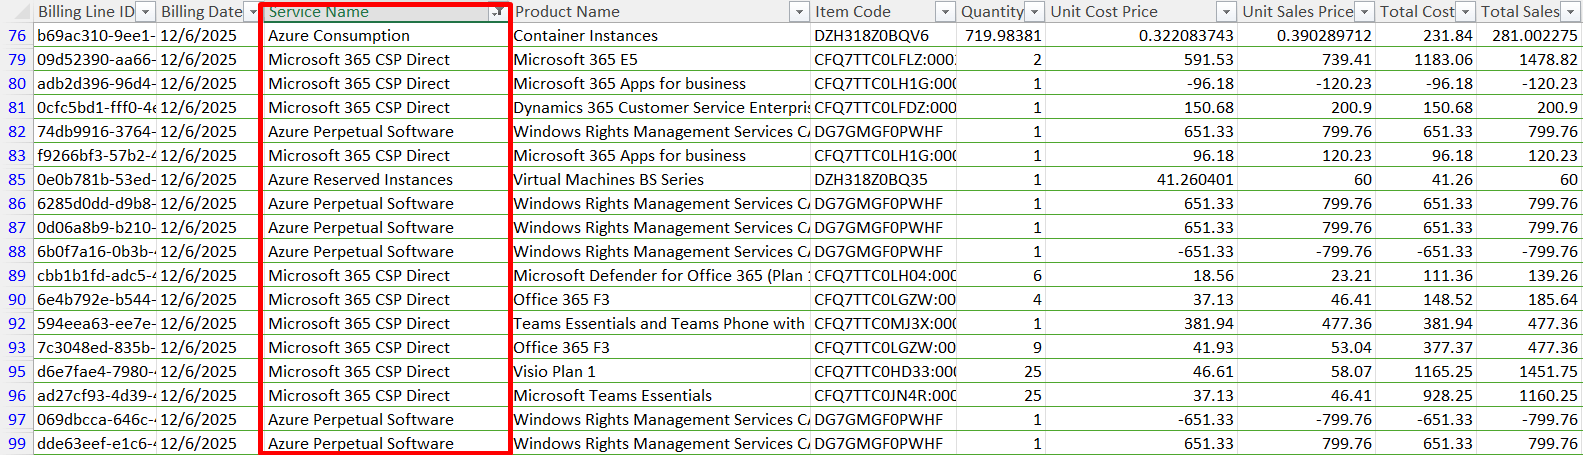Open the Unit Cost Price filter dropdown

coord(1226,12)
